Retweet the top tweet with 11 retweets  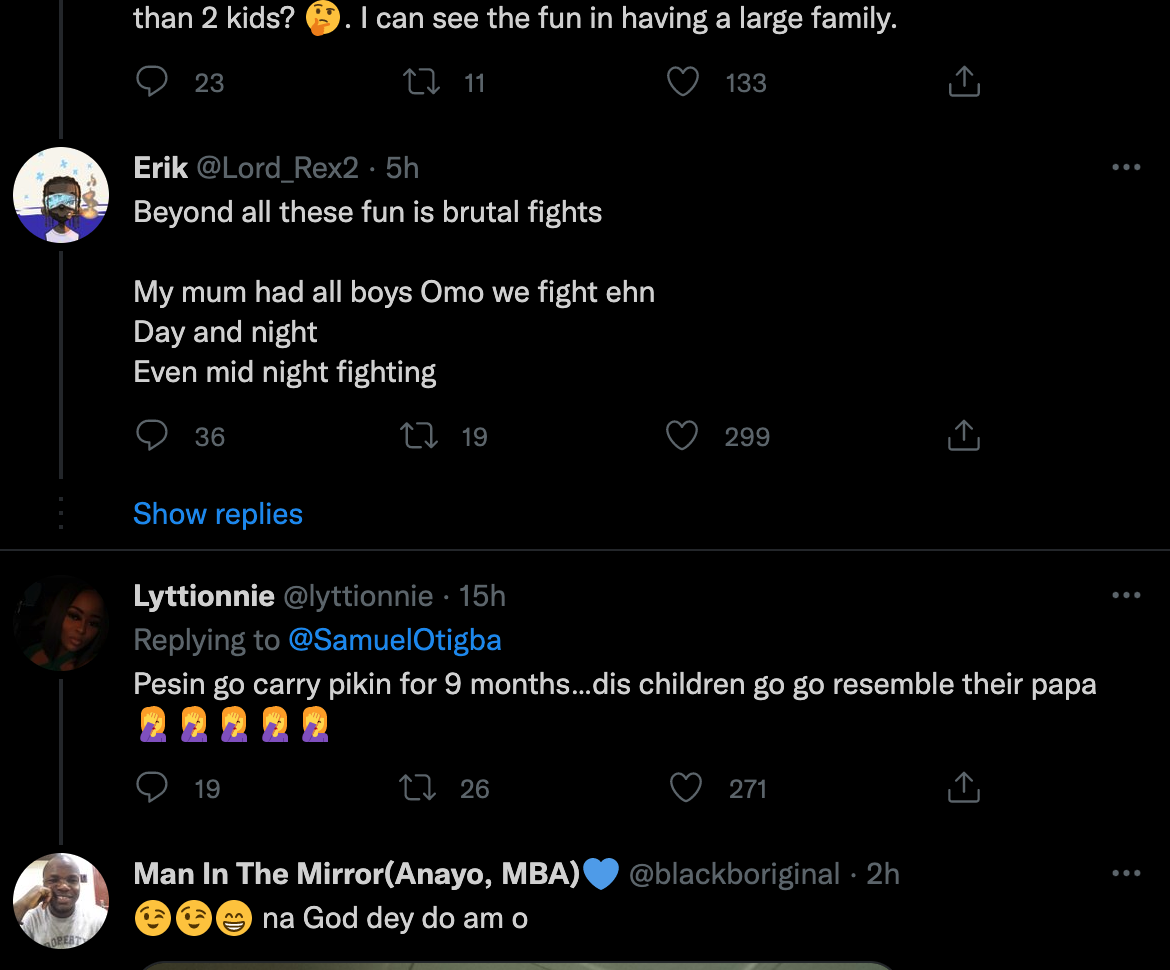coord(421,82)
